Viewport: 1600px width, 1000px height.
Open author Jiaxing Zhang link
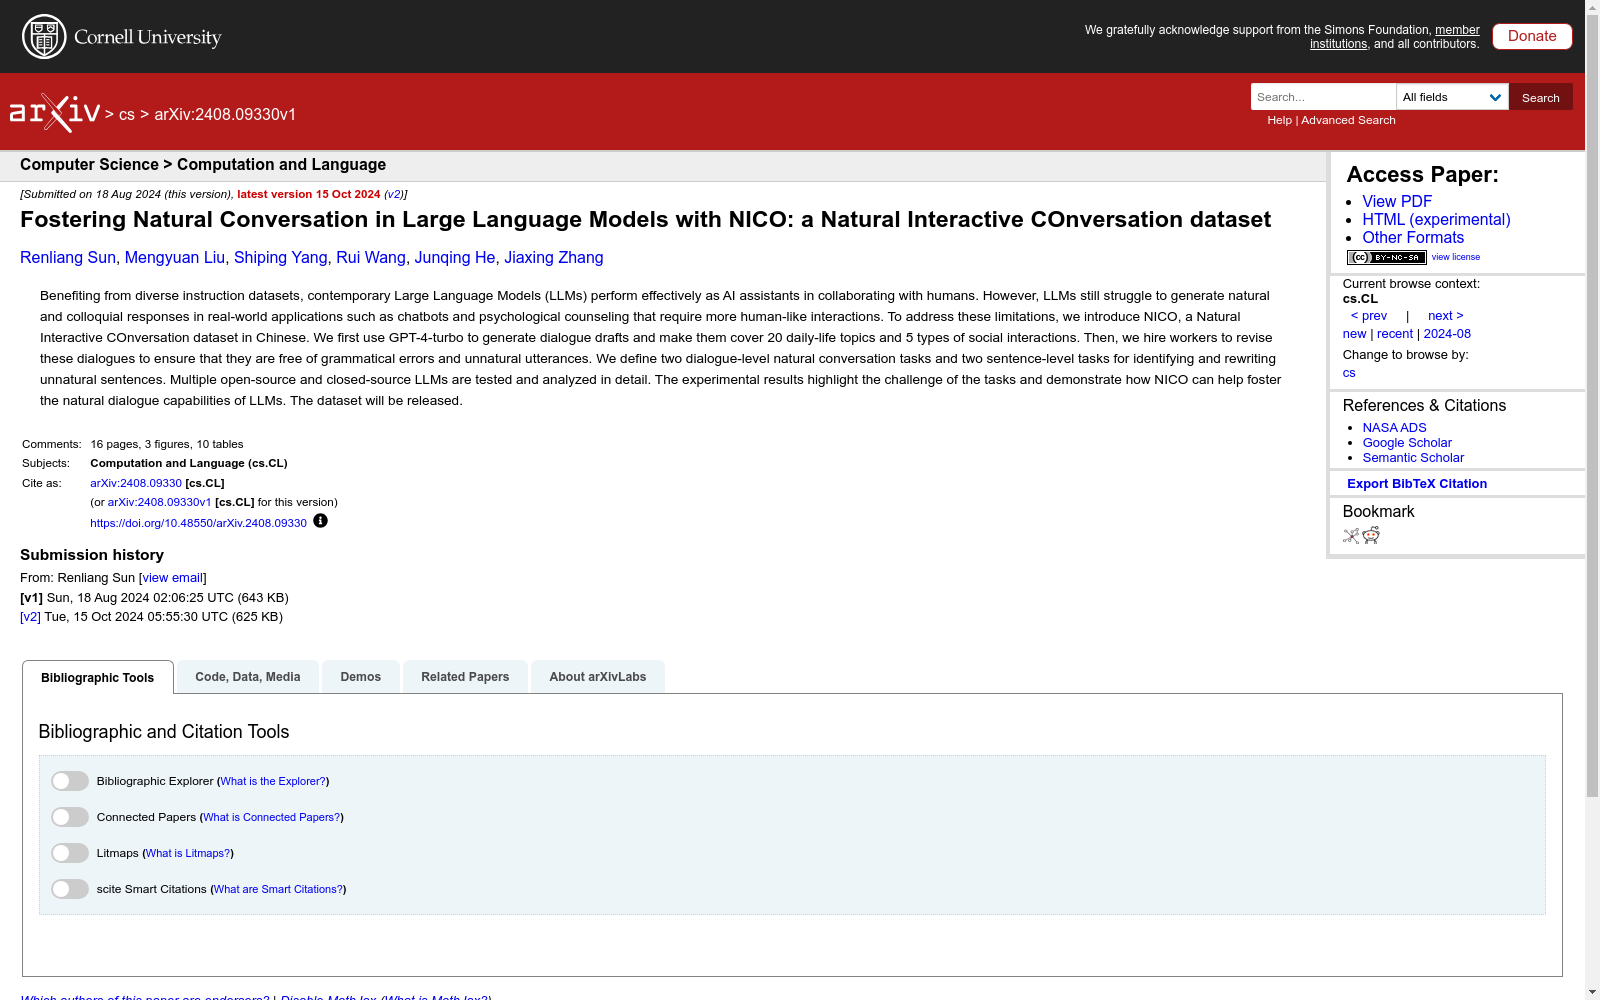tap(554, 257)
